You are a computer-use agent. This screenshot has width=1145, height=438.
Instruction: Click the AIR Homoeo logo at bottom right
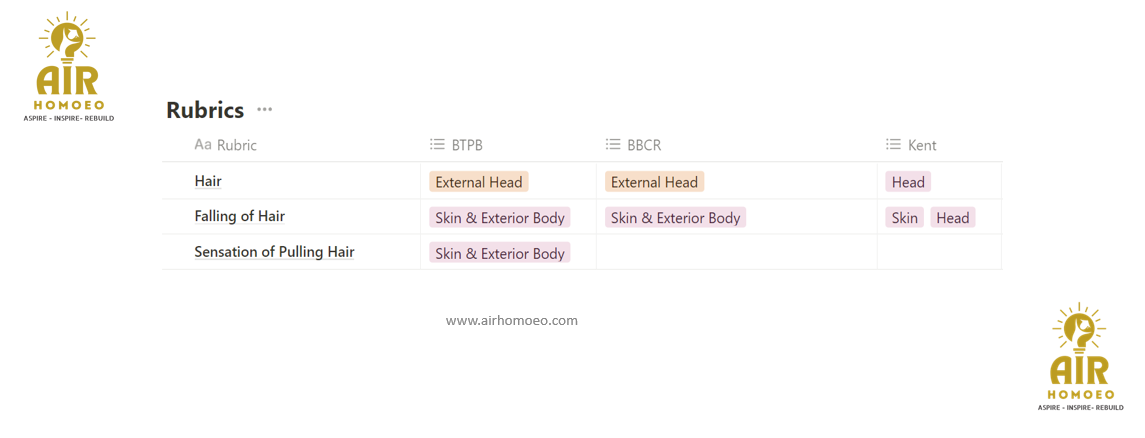1079,357
